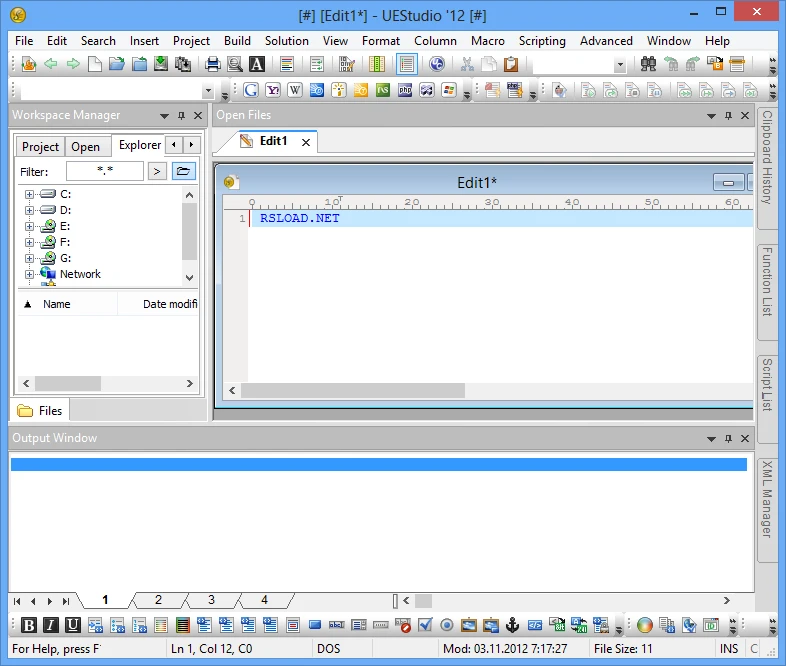Click the New file blank page icon
Viewport: 786px width, 666px height.
pos(95,64)
